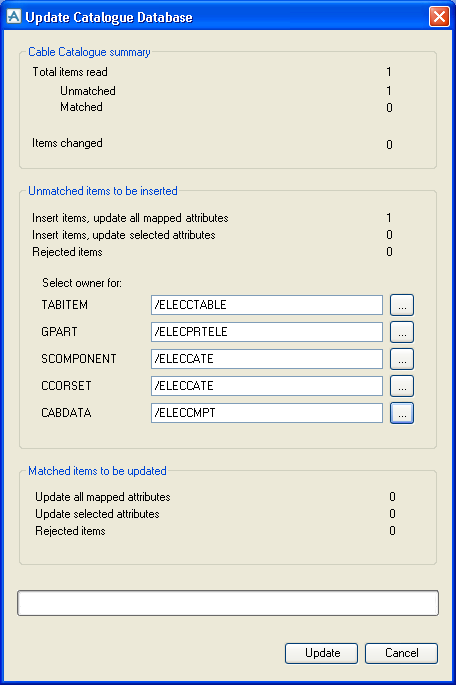Click the Update button
456x685 pixels.
click(321, 653)
